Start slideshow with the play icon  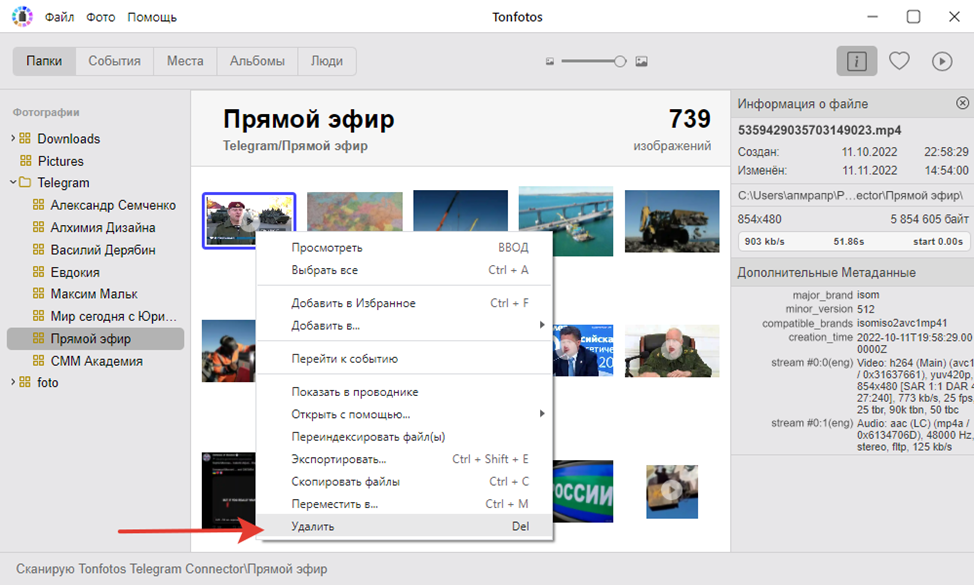coord(942,61)
